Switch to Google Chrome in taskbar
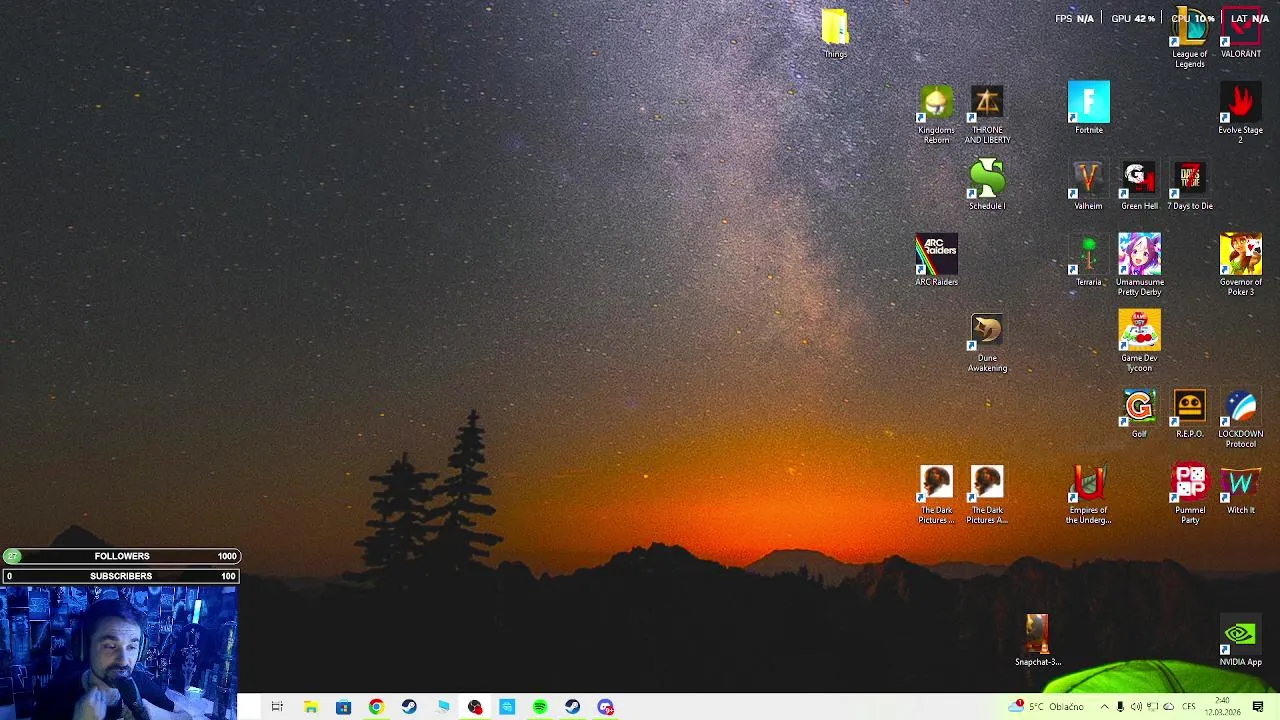The height and width of the screenshot is (720, 1280). 376,707
